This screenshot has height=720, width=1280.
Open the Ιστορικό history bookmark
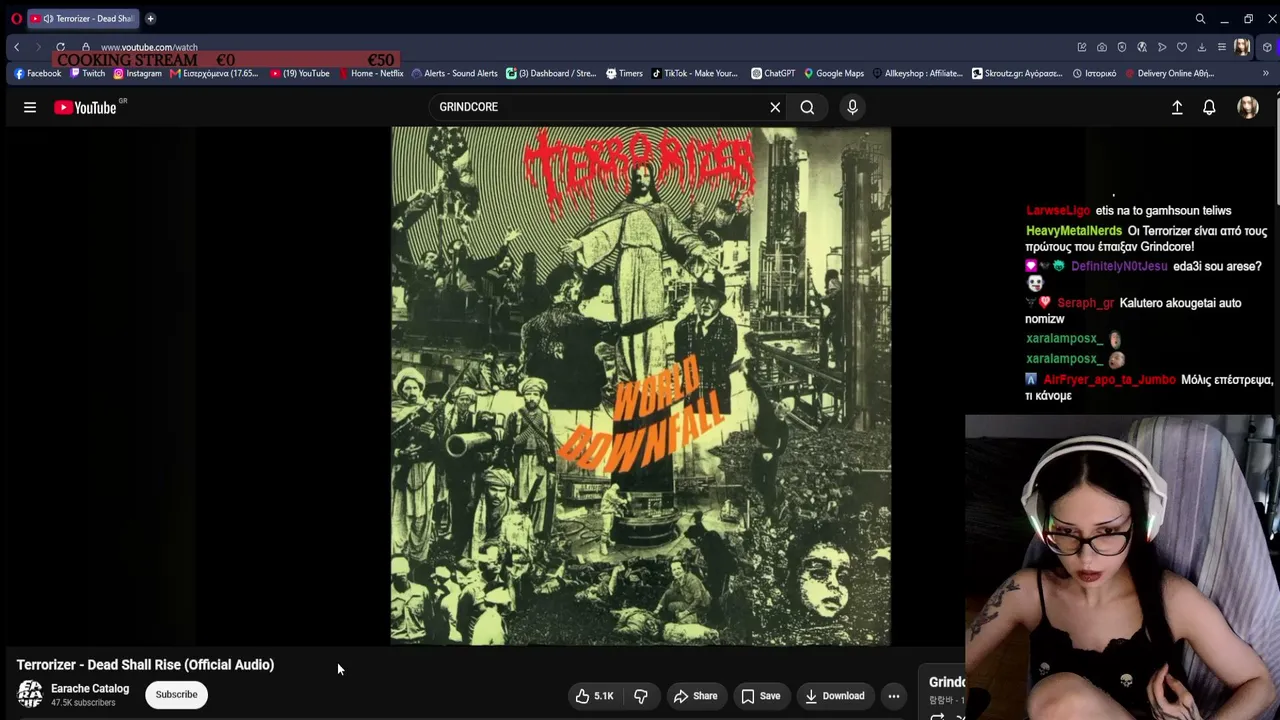[x=1094, y=73]
